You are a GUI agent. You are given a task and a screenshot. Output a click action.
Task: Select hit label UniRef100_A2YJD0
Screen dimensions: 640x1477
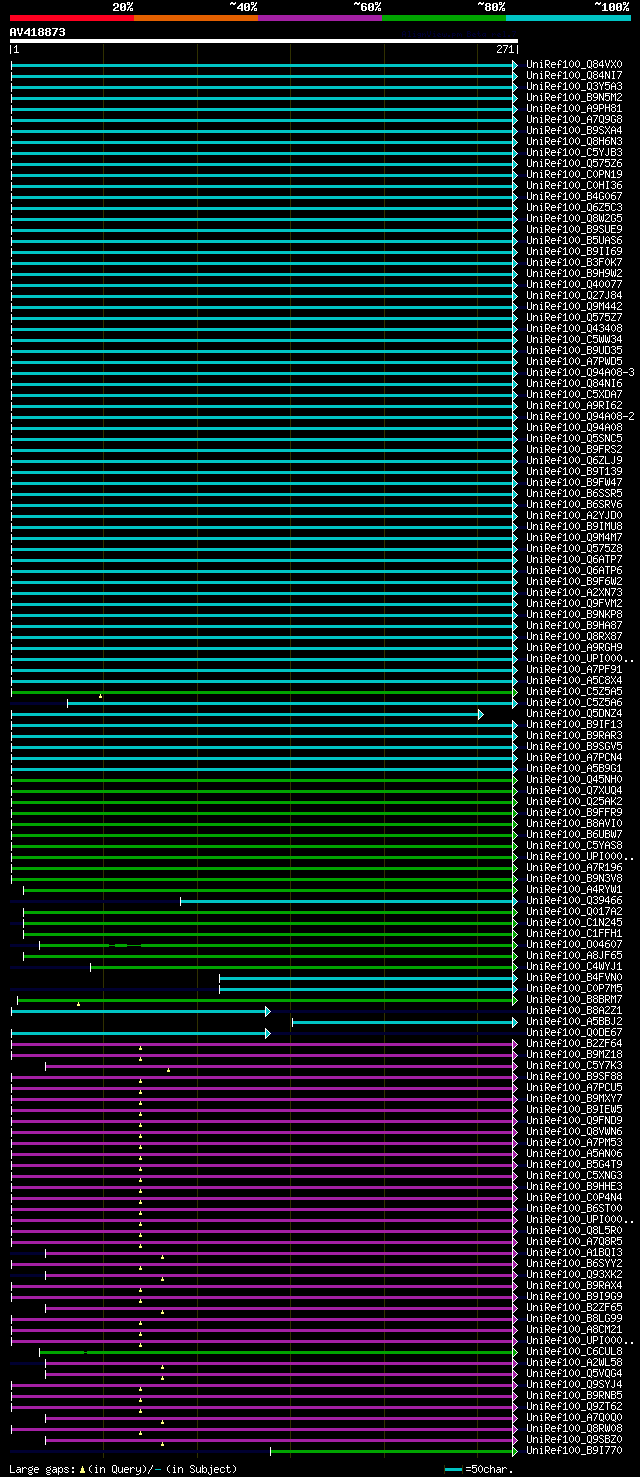(573, 515)
